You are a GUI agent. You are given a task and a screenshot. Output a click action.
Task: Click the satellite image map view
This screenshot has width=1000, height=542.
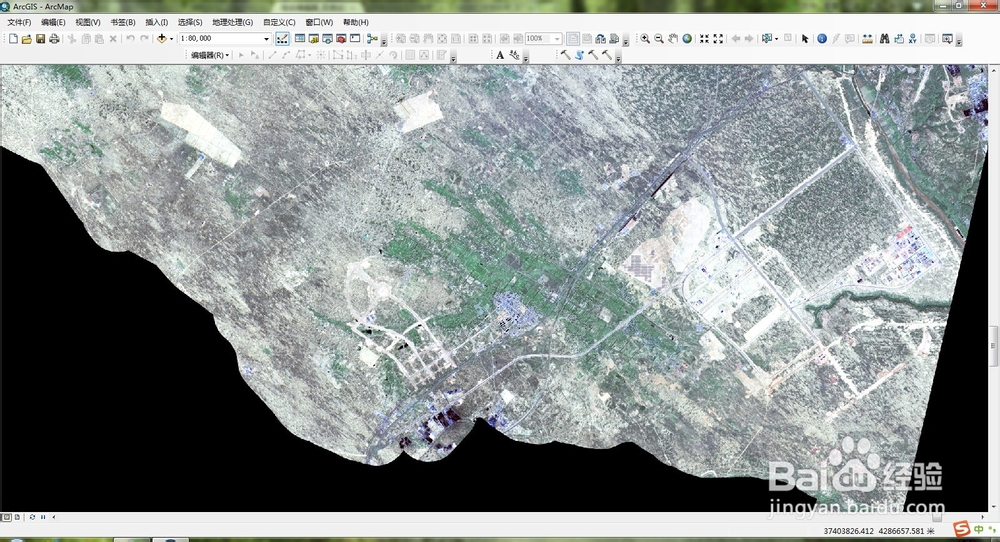[x=494, y=288]
